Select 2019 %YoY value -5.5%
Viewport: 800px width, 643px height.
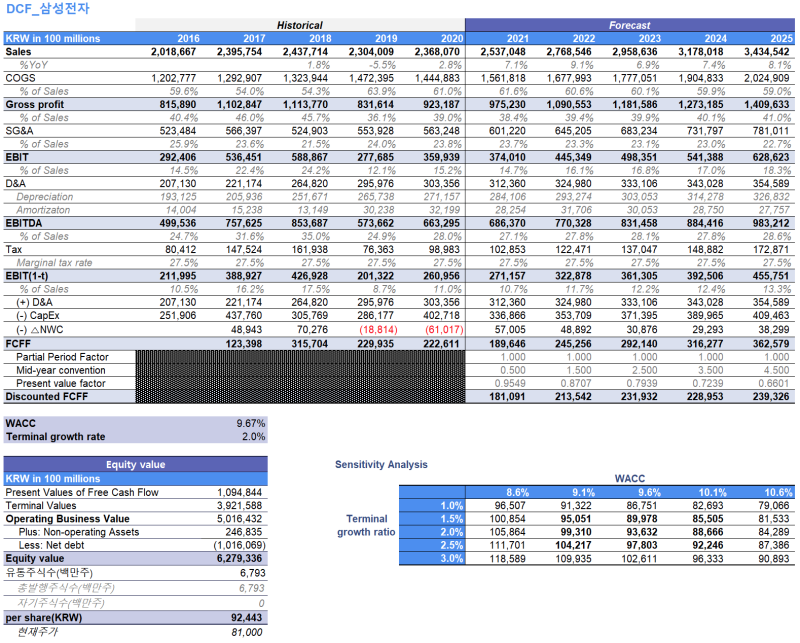(x=382, y=65)
